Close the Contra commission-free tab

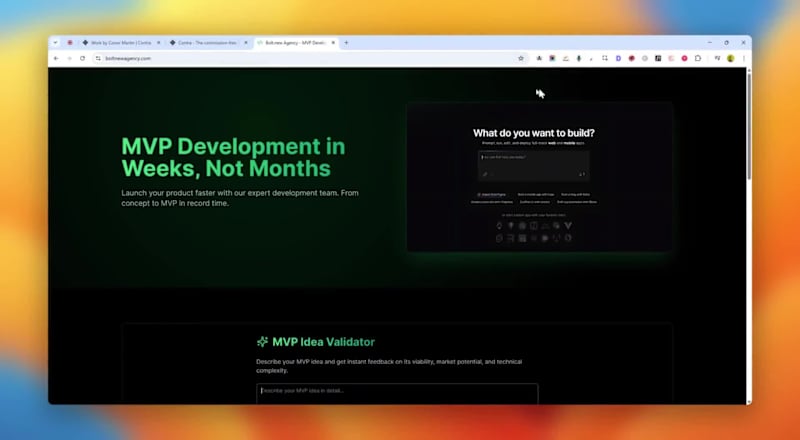tap(246, 43)
